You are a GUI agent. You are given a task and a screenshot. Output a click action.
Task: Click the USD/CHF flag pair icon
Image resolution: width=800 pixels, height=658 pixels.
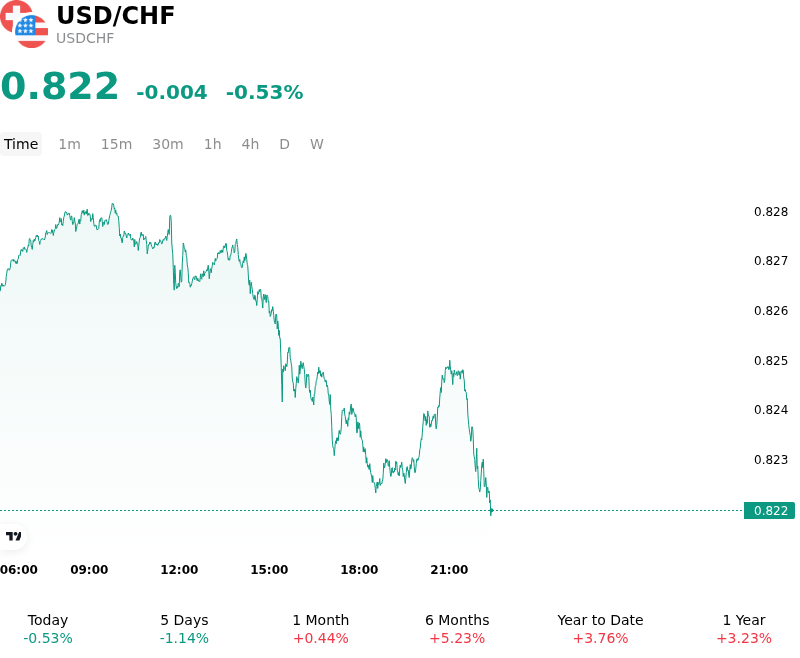pyautogui.click(x=24, y=24)
